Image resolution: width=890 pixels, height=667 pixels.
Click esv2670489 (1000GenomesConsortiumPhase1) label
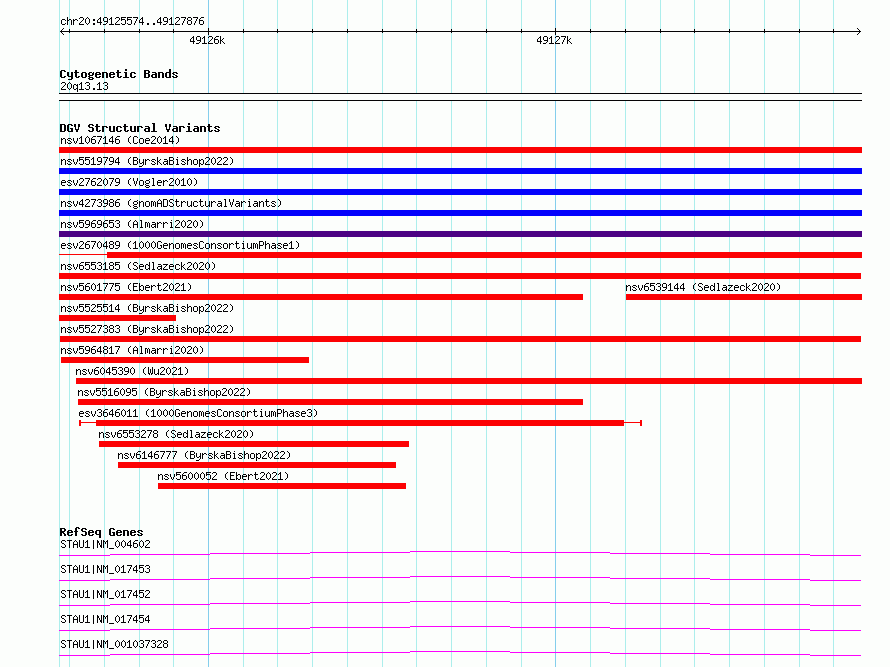click(180, 245)
